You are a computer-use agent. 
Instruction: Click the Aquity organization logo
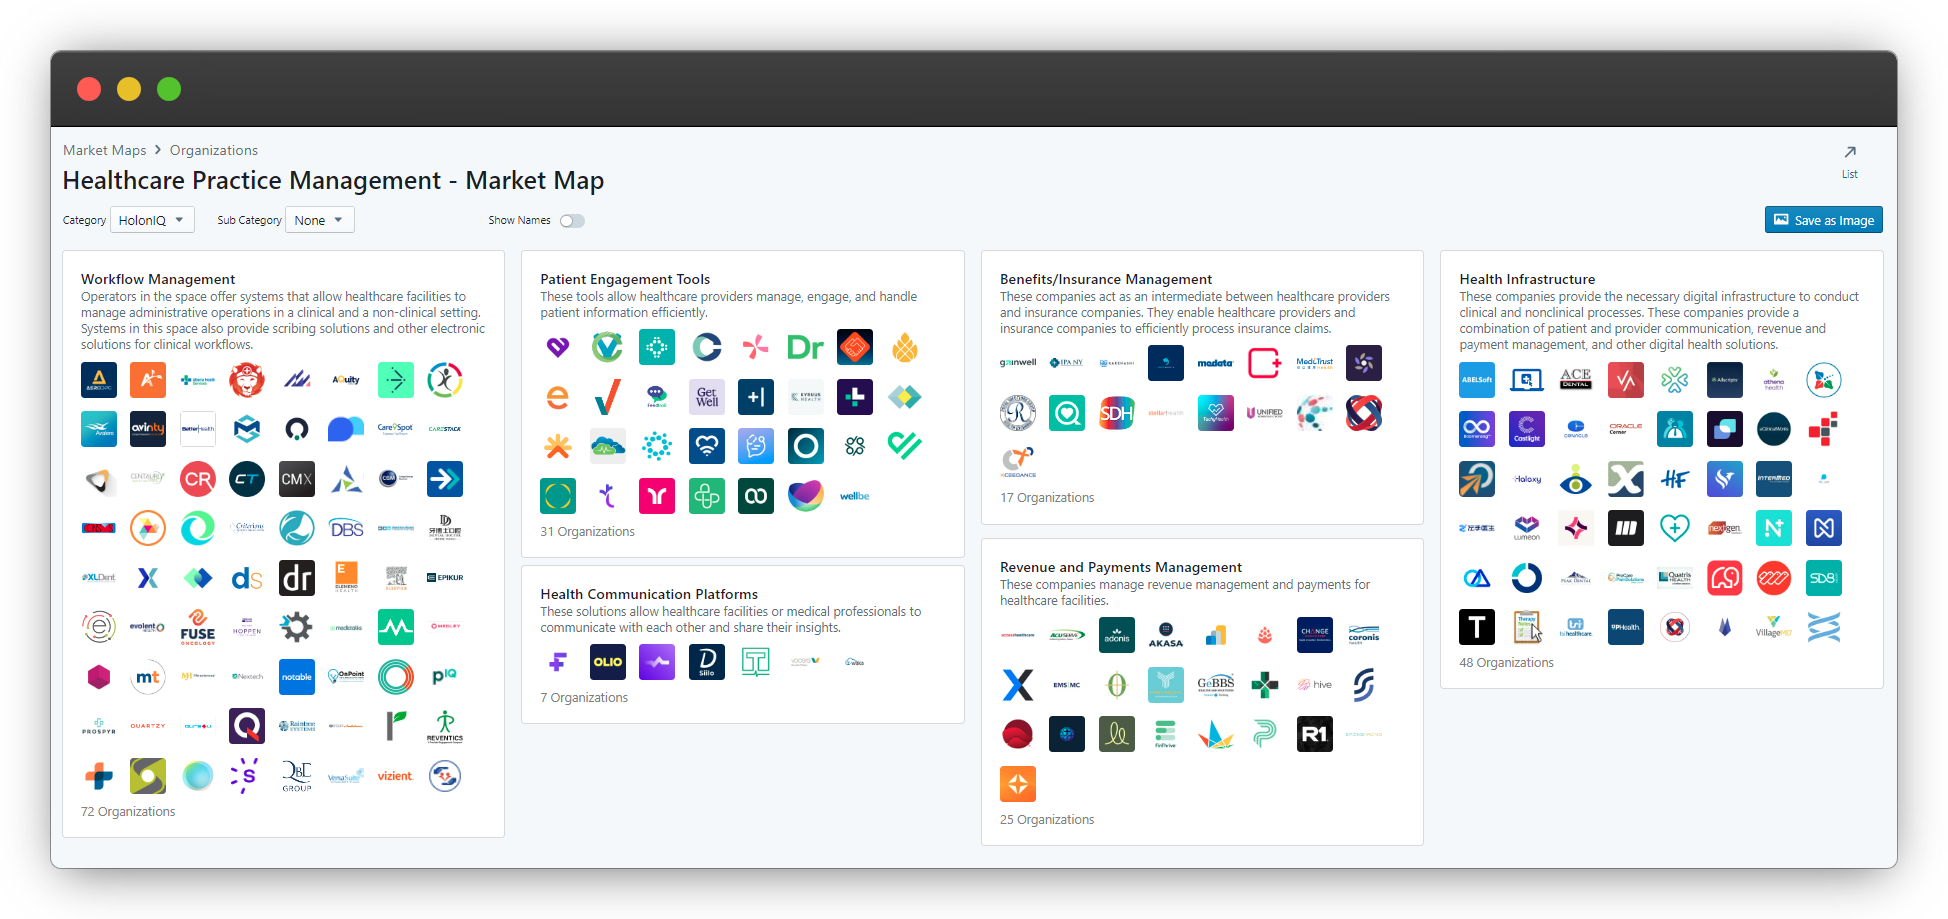346,380
